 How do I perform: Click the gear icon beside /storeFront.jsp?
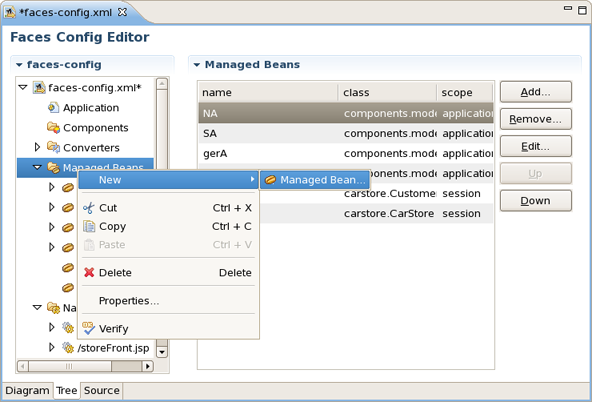click(68, 347)
